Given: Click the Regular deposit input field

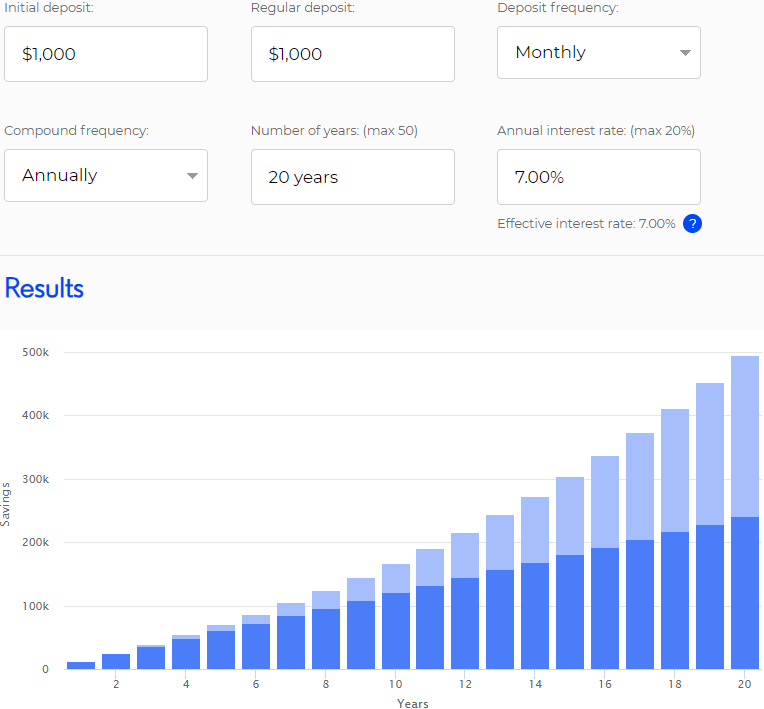Looking at the screenshot, I should [353, 54].
